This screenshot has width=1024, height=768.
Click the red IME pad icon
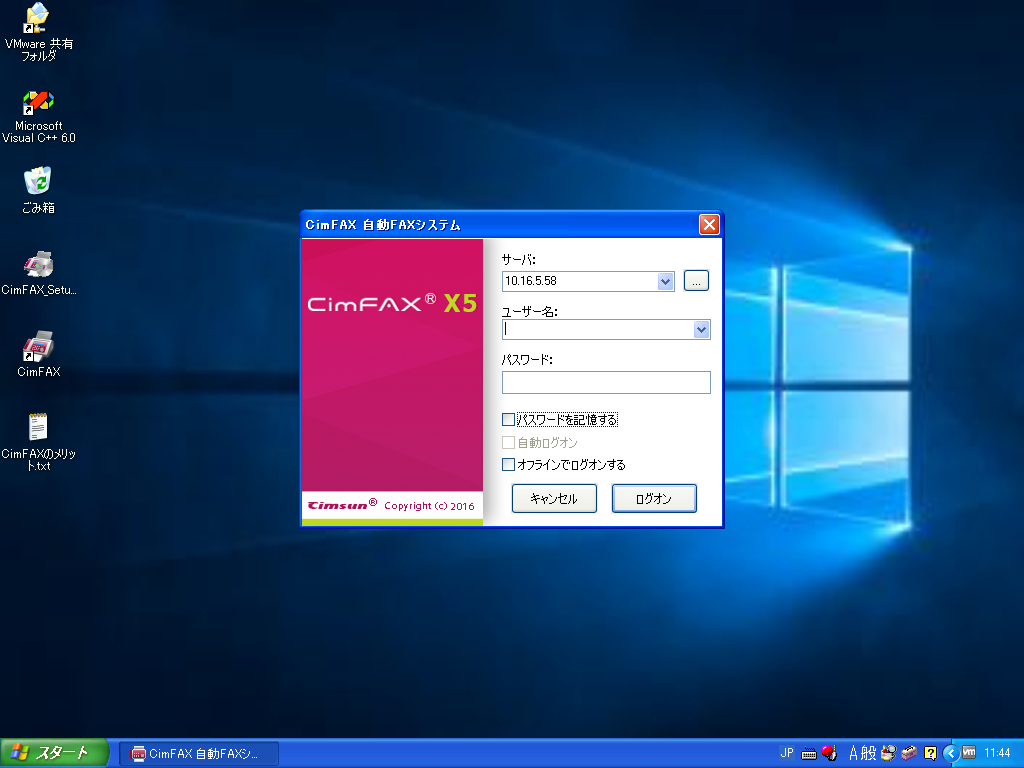(x=829, y=753)
